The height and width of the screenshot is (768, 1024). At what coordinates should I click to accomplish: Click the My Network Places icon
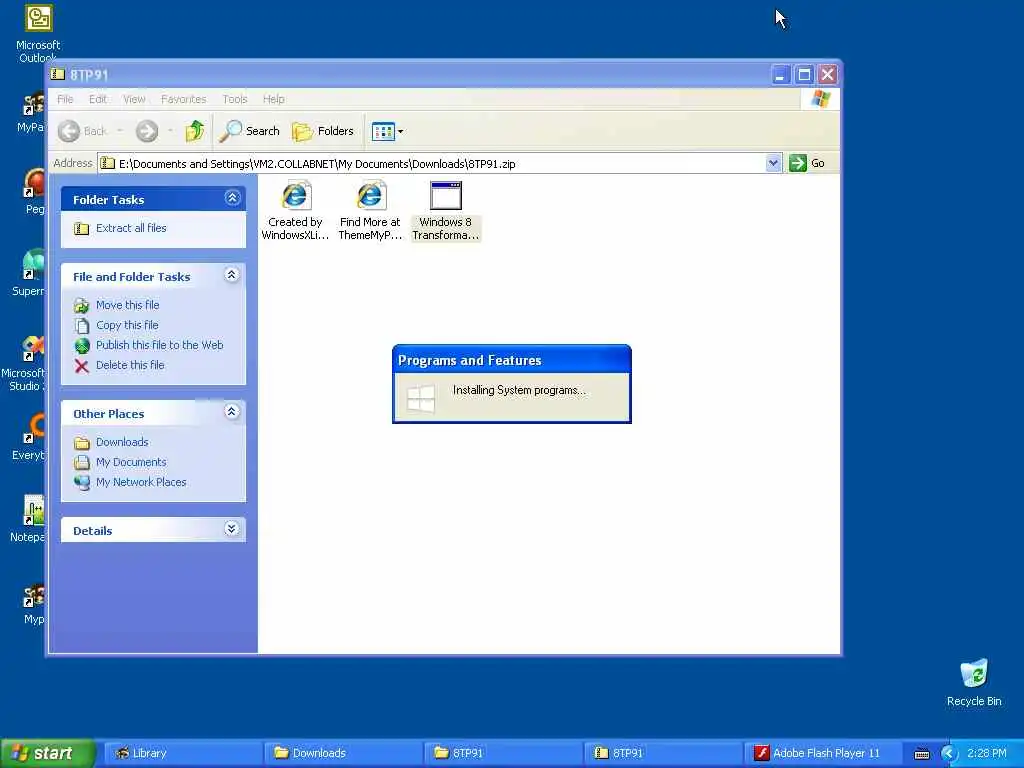(x=82, y=483)
